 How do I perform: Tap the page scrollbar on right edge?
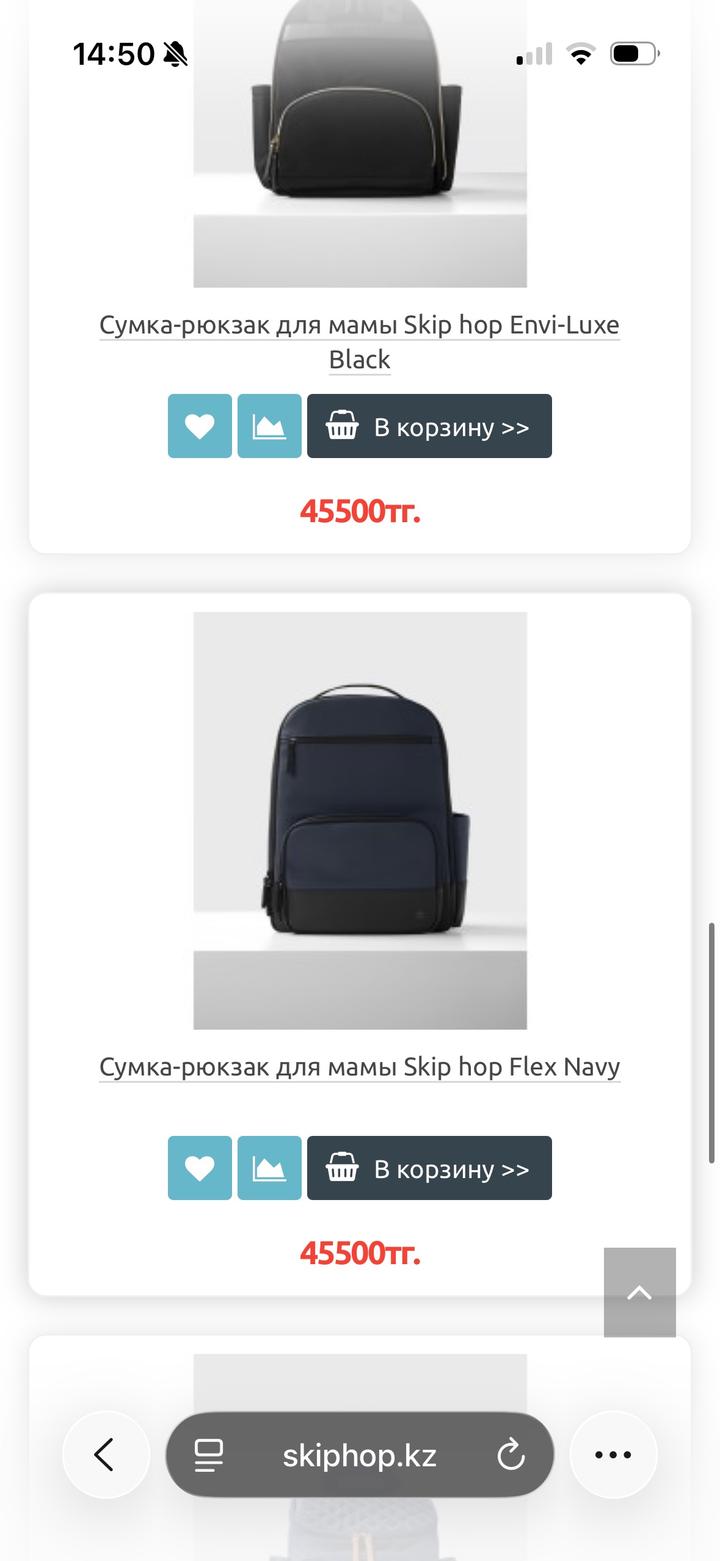[x=712, y=1043]
